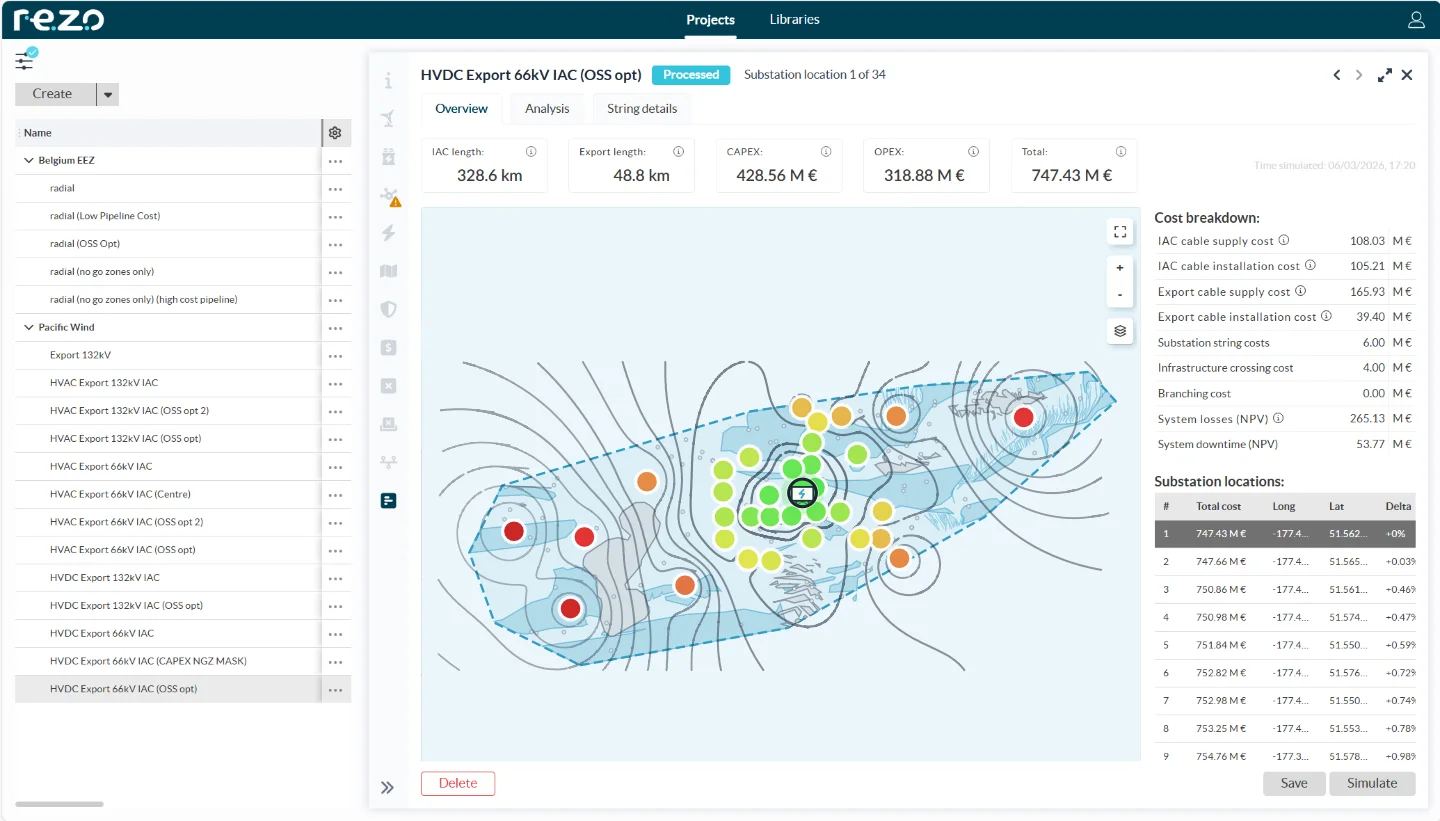
Task: Collapse the Pacific Wind project group
Action: 28,327
